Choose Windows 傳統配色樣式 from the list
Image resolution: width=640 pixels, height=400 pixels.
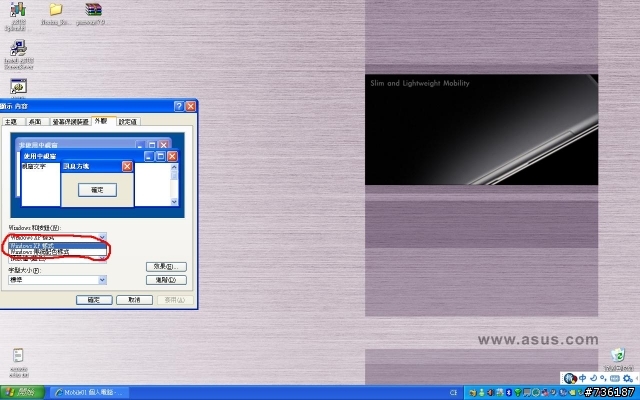pos(57,252)
